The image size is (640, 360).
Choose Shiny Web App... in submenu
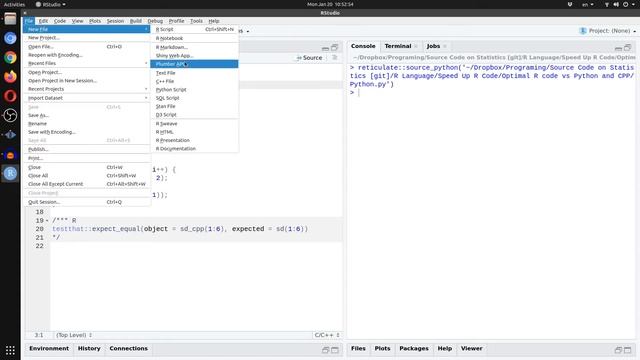(194, 56)
